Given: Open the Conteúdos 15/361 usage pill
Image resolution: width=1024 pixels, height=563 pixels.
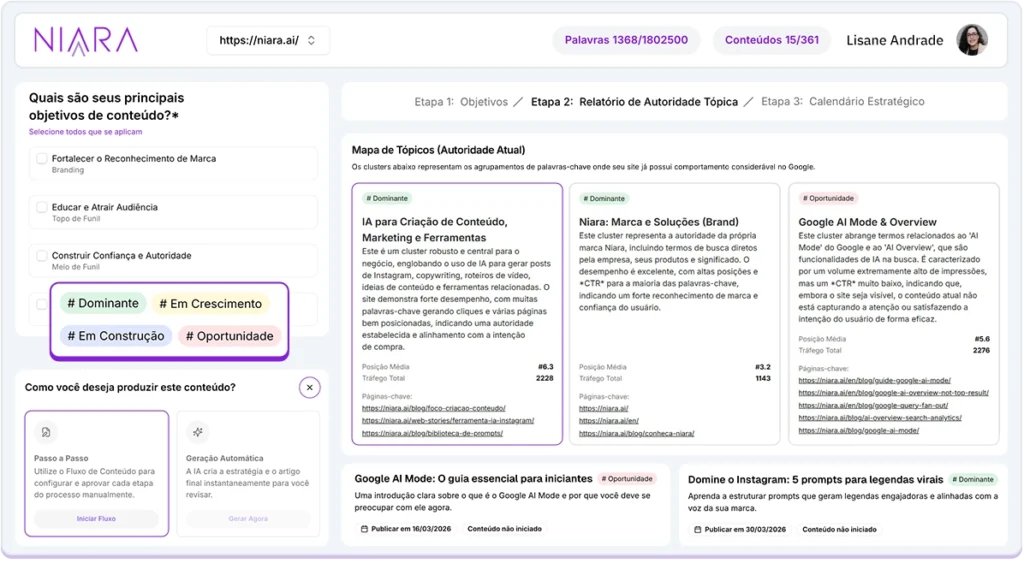Looking at the screenshot, I should tap(771, 41).
